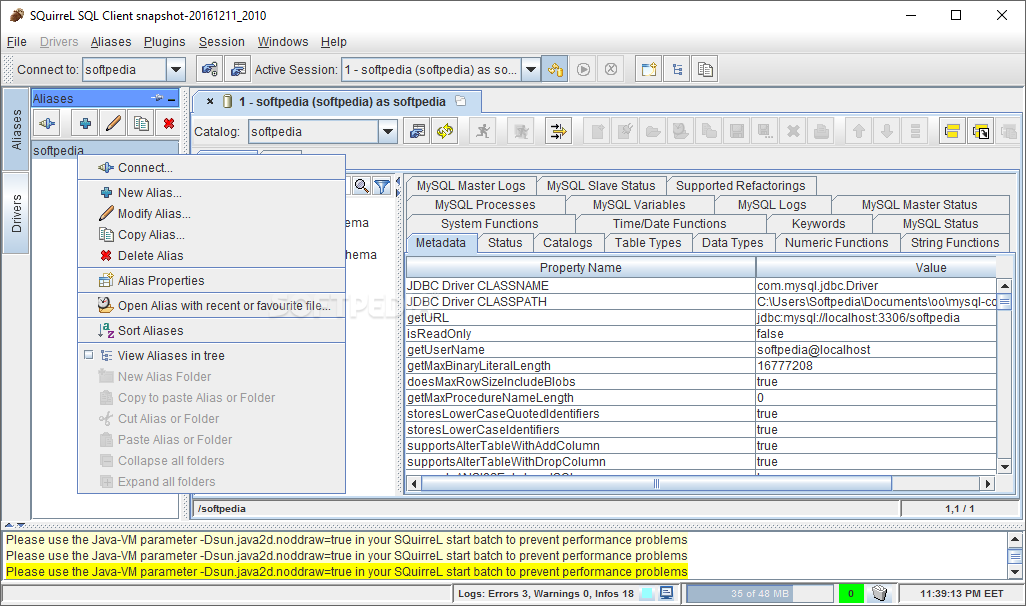Click the new SQL worksheet icon in main toolbar

pyautogui.click(x=648, y=69)
